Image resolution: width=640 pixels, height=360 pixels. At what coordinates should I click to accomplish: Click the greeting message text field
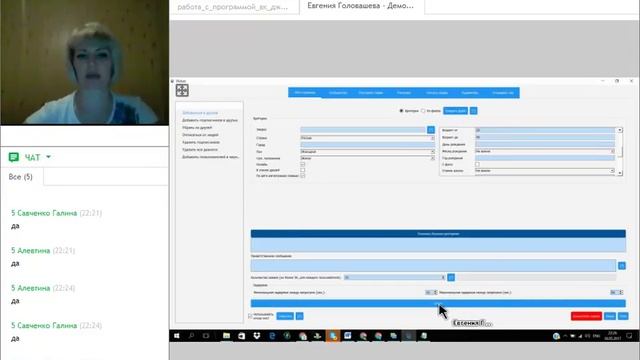pyautogui.click(x=433, y=265)
